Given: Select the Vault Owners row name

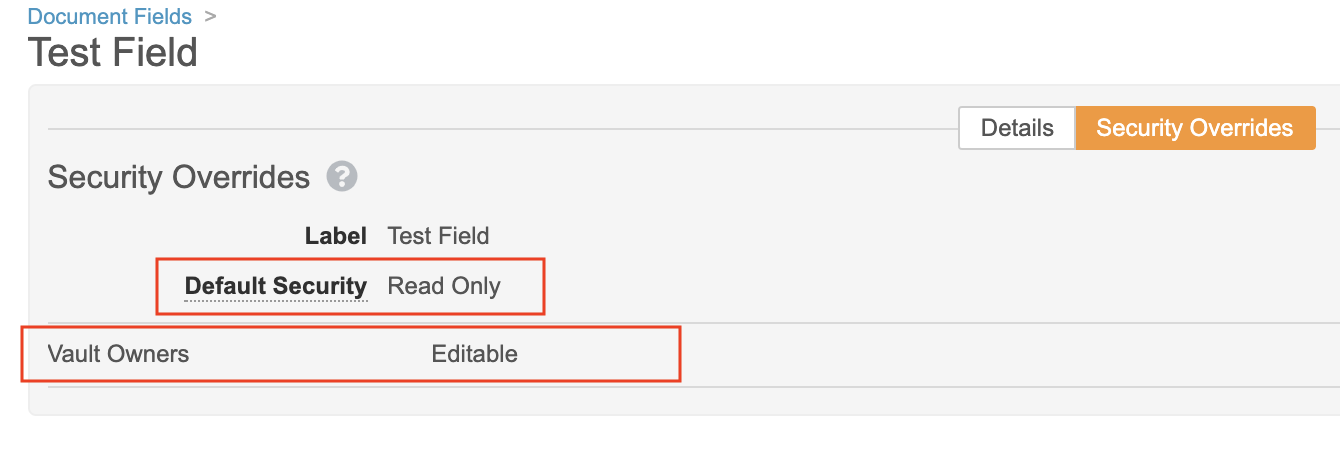Looking at the screenshot, I should click(118, 353).
